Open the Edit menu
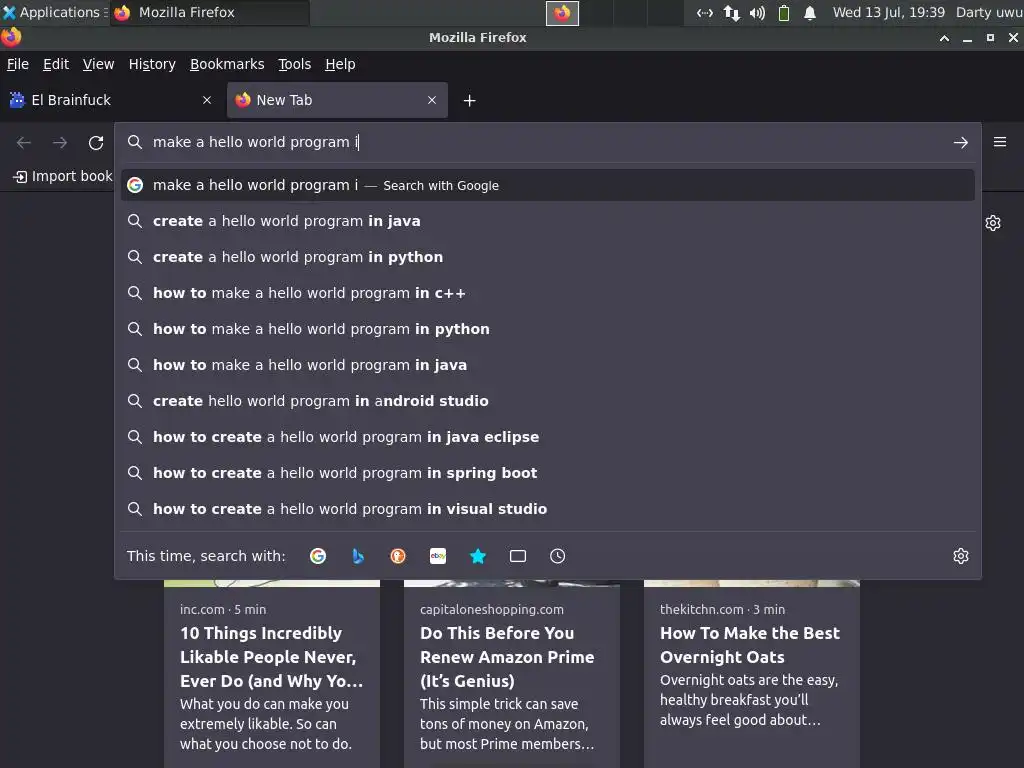Viewport: 1024px width, 768px height. 56,64
